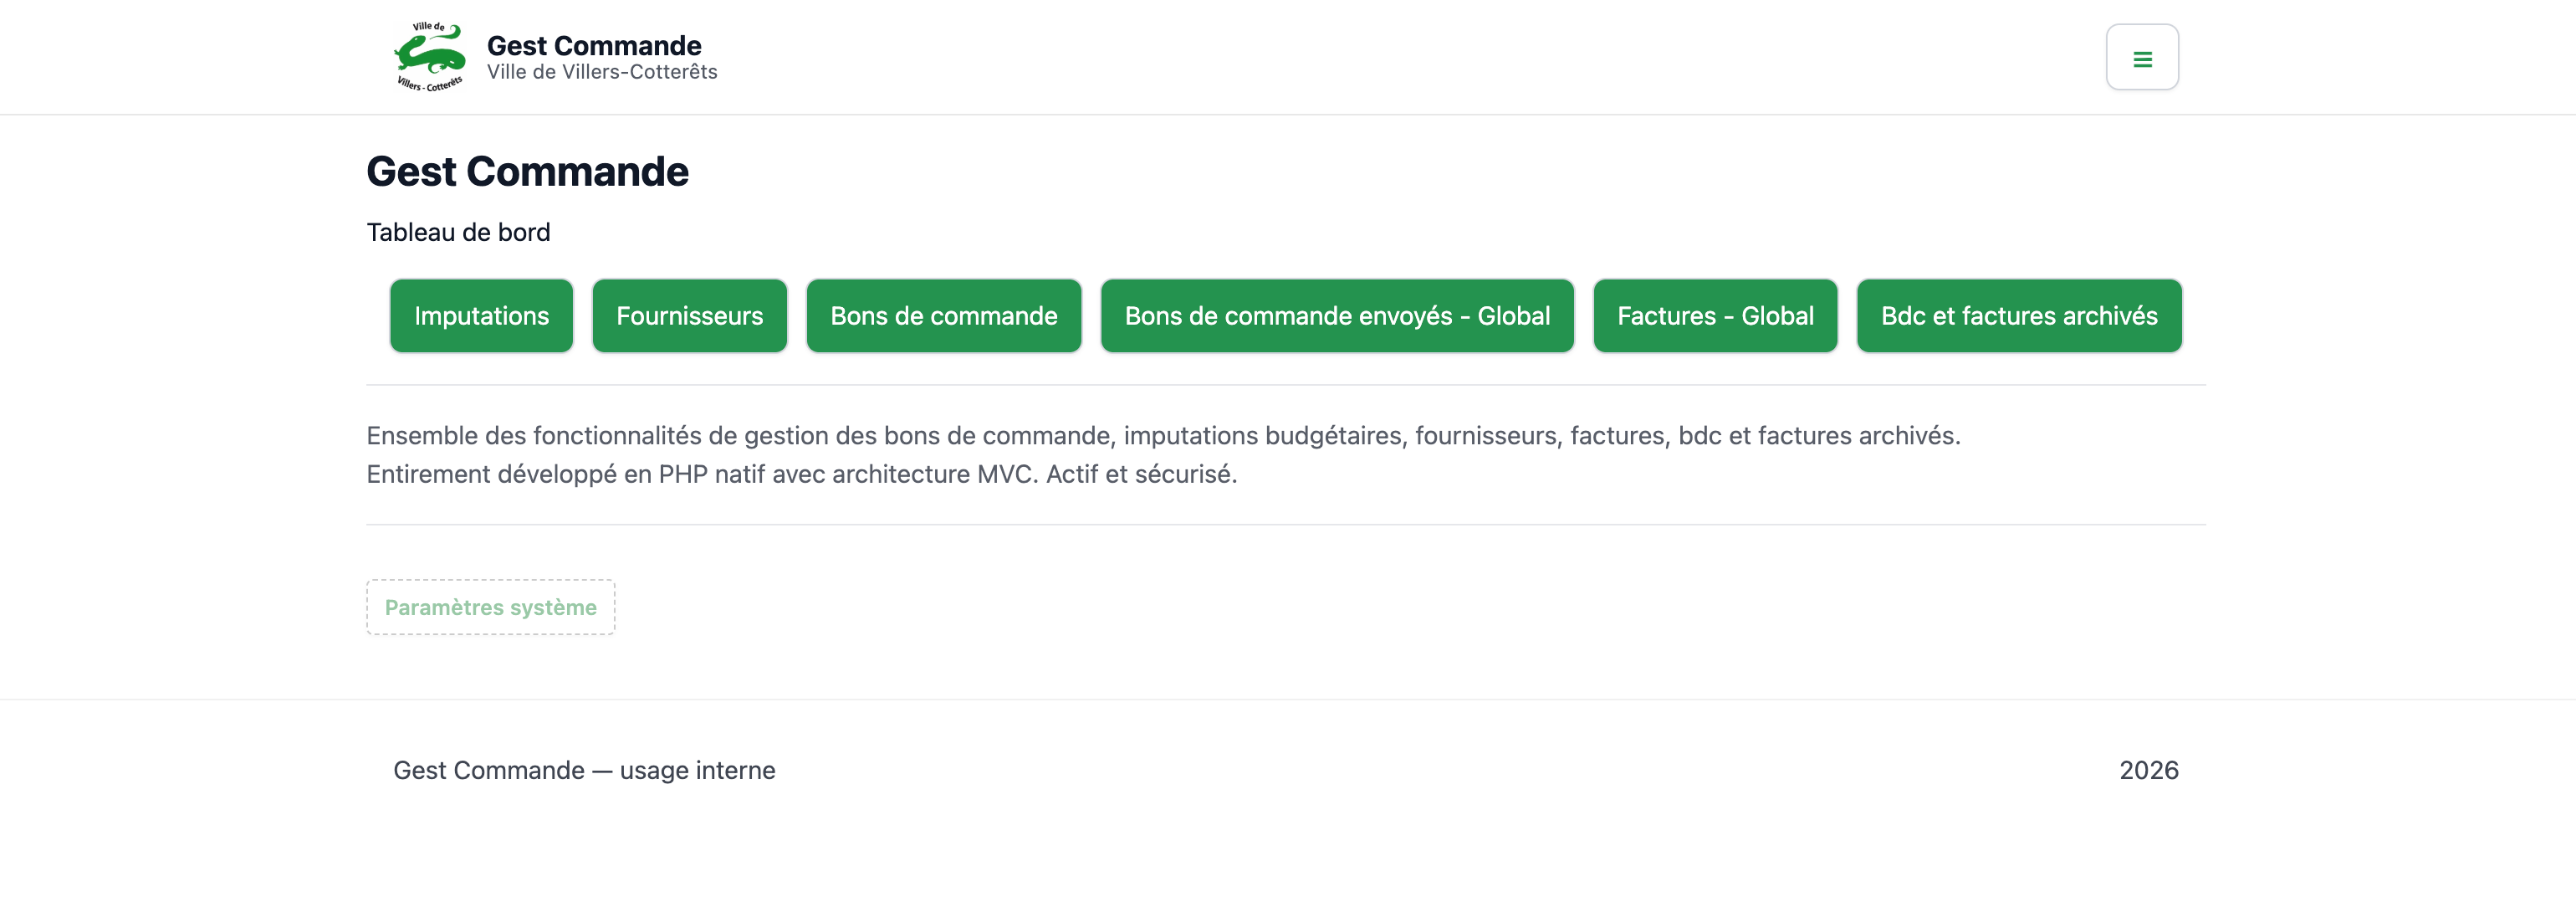
Task: Click the divider line below the green buttons
Action: coord(1285,385)
